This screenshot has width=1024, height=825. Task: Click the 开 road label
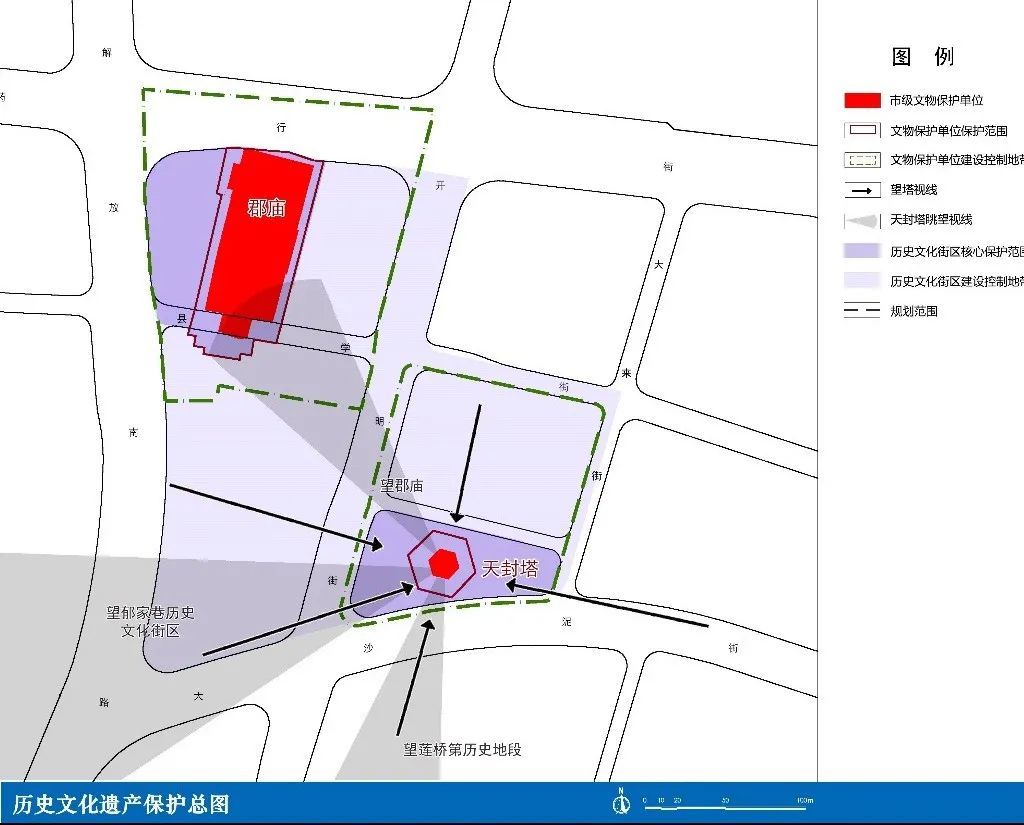[440, 186]
